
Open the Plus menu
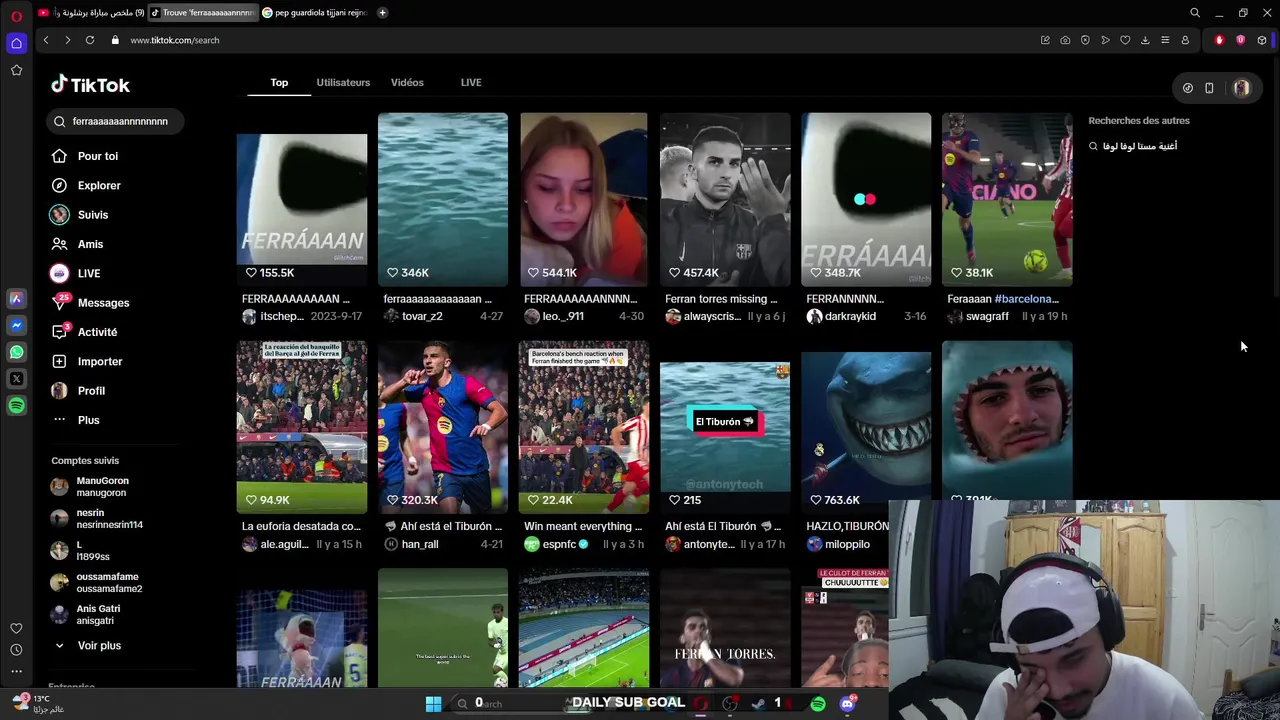pyautogui.click(x=76, y=420)
